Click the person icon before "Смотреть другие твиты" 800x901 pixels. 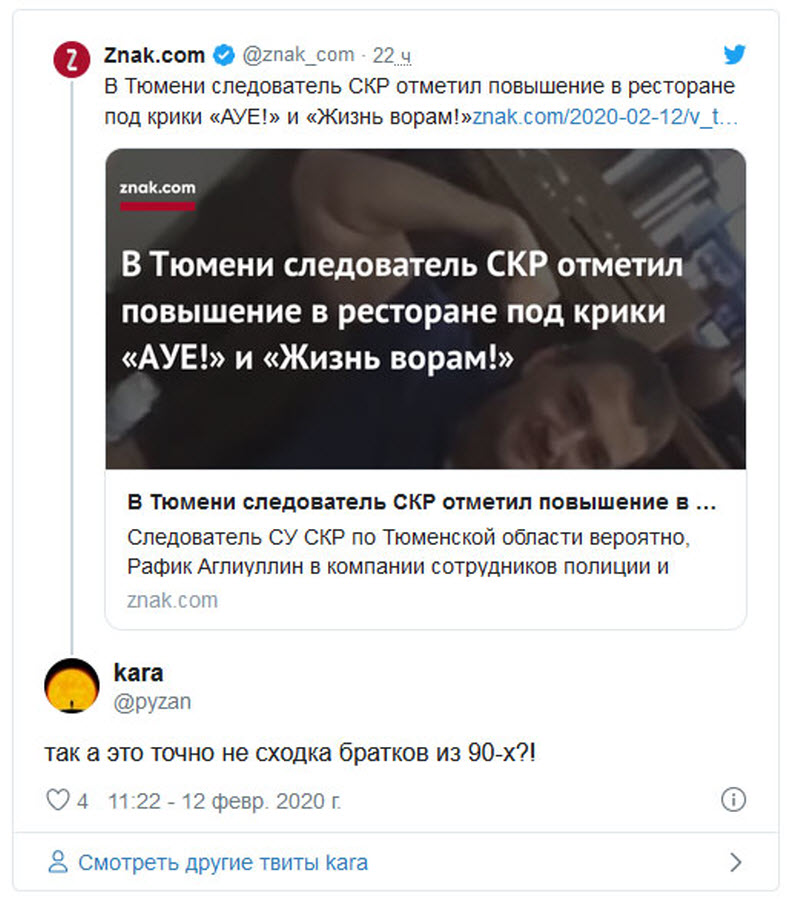coord(57,862)
